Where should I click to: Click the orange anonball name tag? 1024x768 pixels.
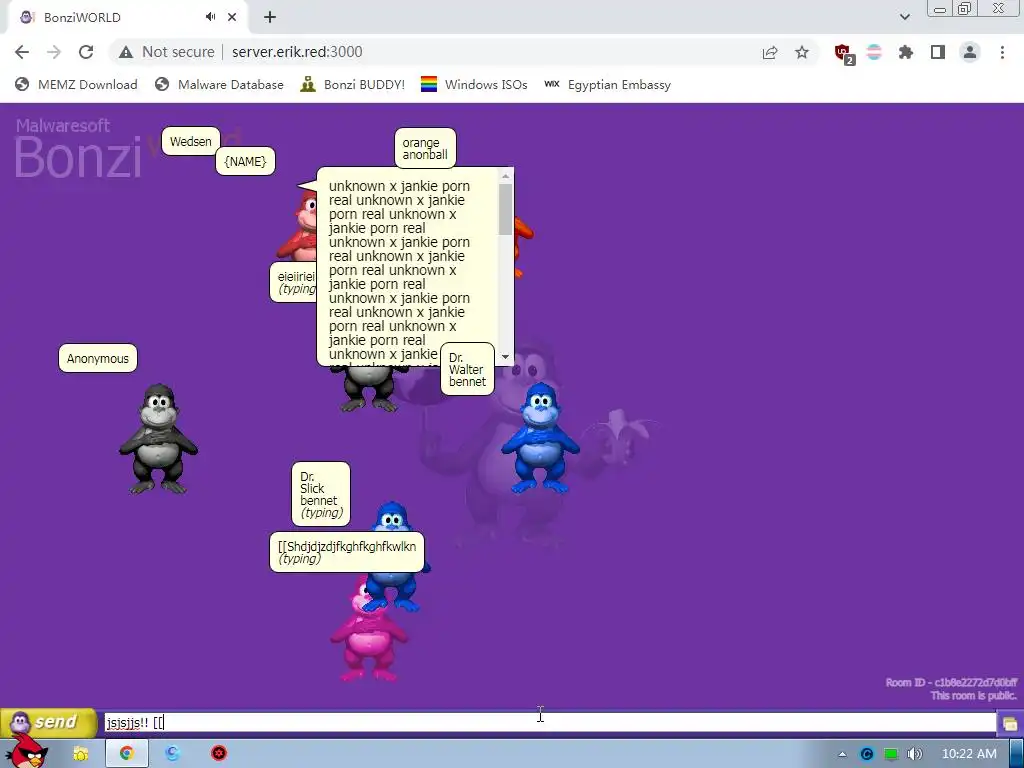point(425,148)
